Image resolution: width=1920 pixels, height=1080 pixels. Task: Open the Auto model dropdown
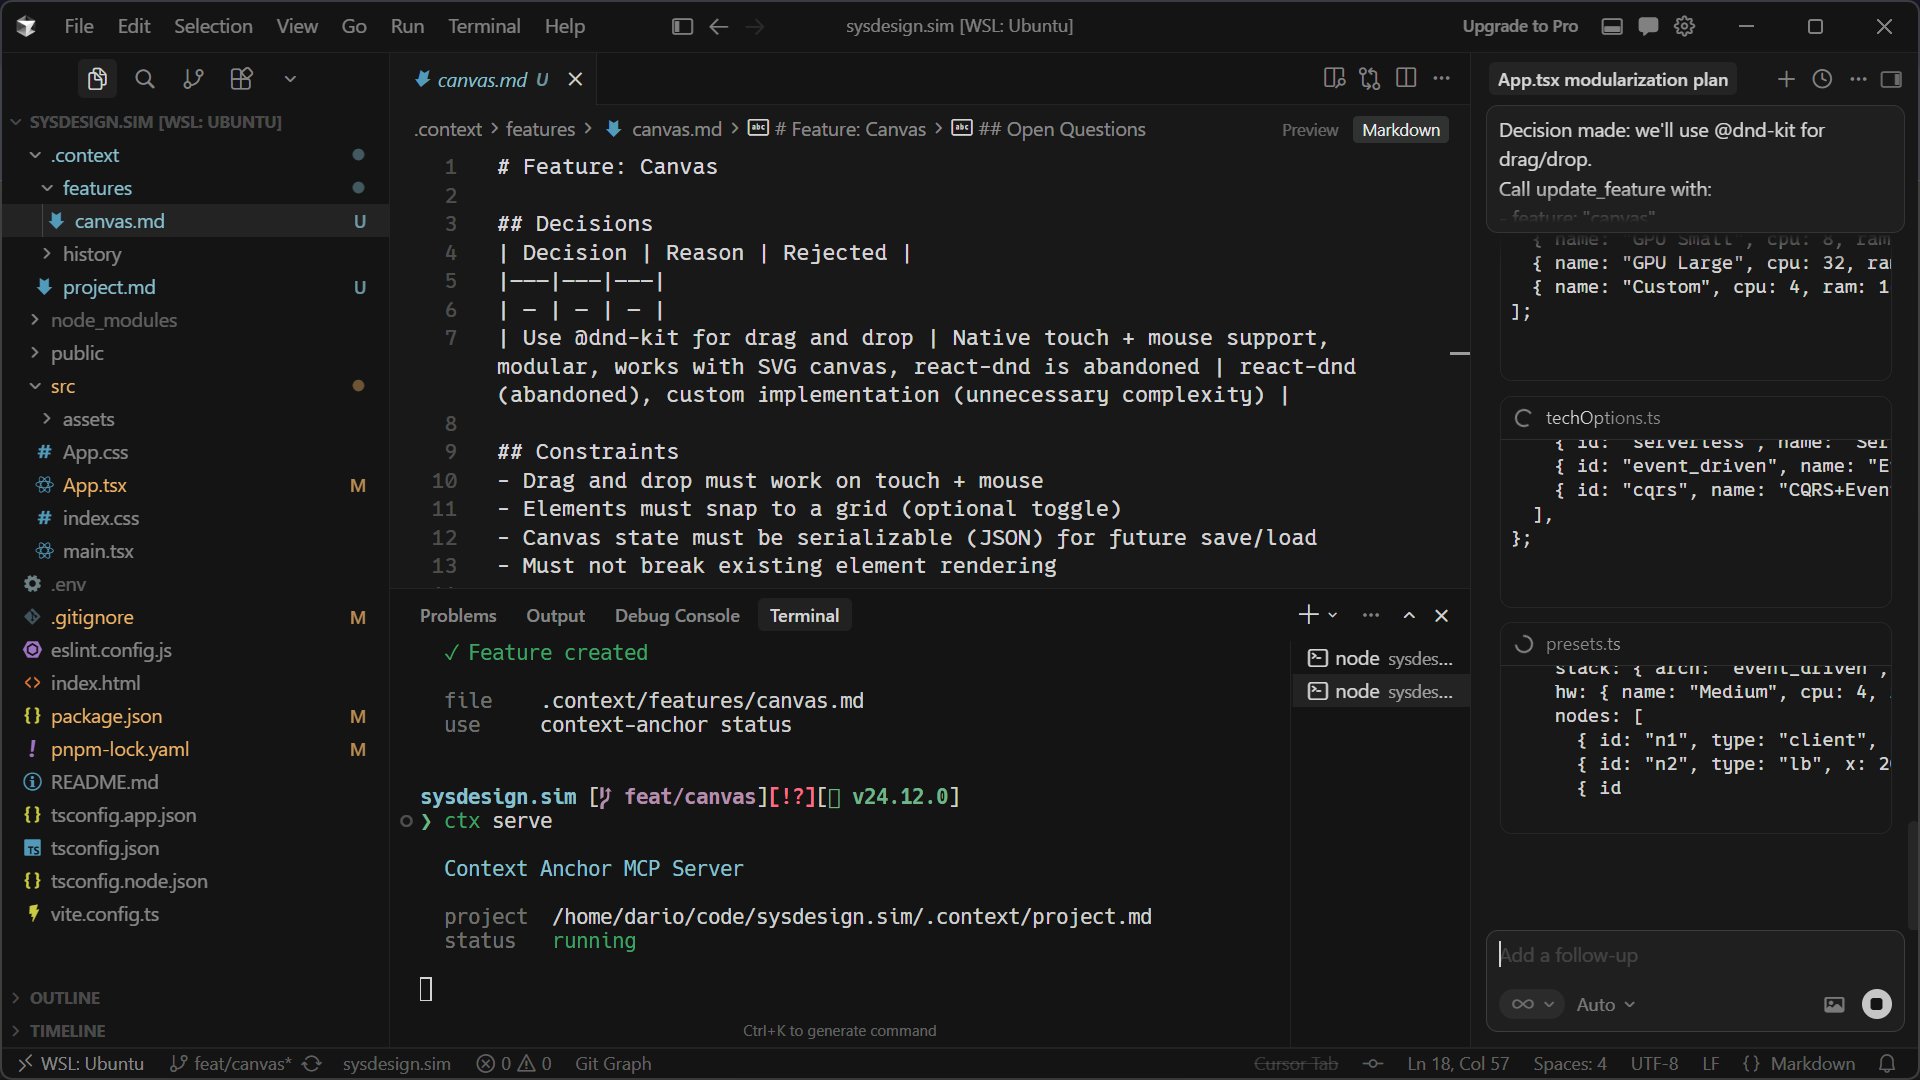tap(1605, 1004)
